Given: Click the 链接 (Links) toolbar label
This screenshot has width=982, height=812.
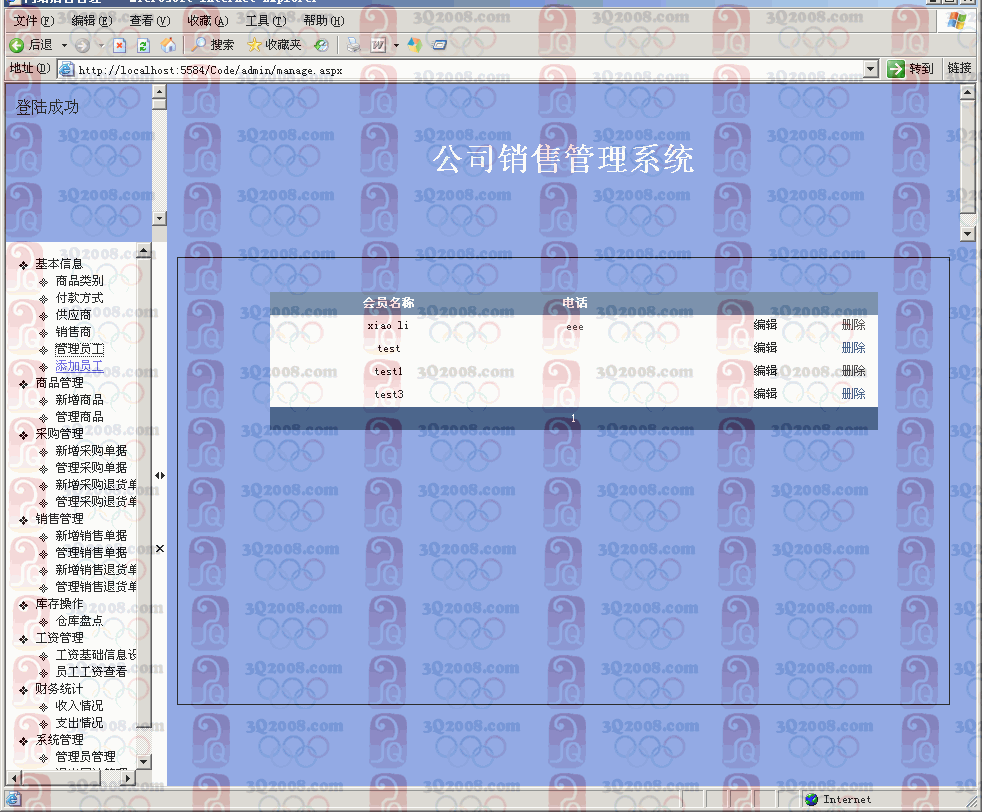Looking at the screenshot, I should 959,68.
